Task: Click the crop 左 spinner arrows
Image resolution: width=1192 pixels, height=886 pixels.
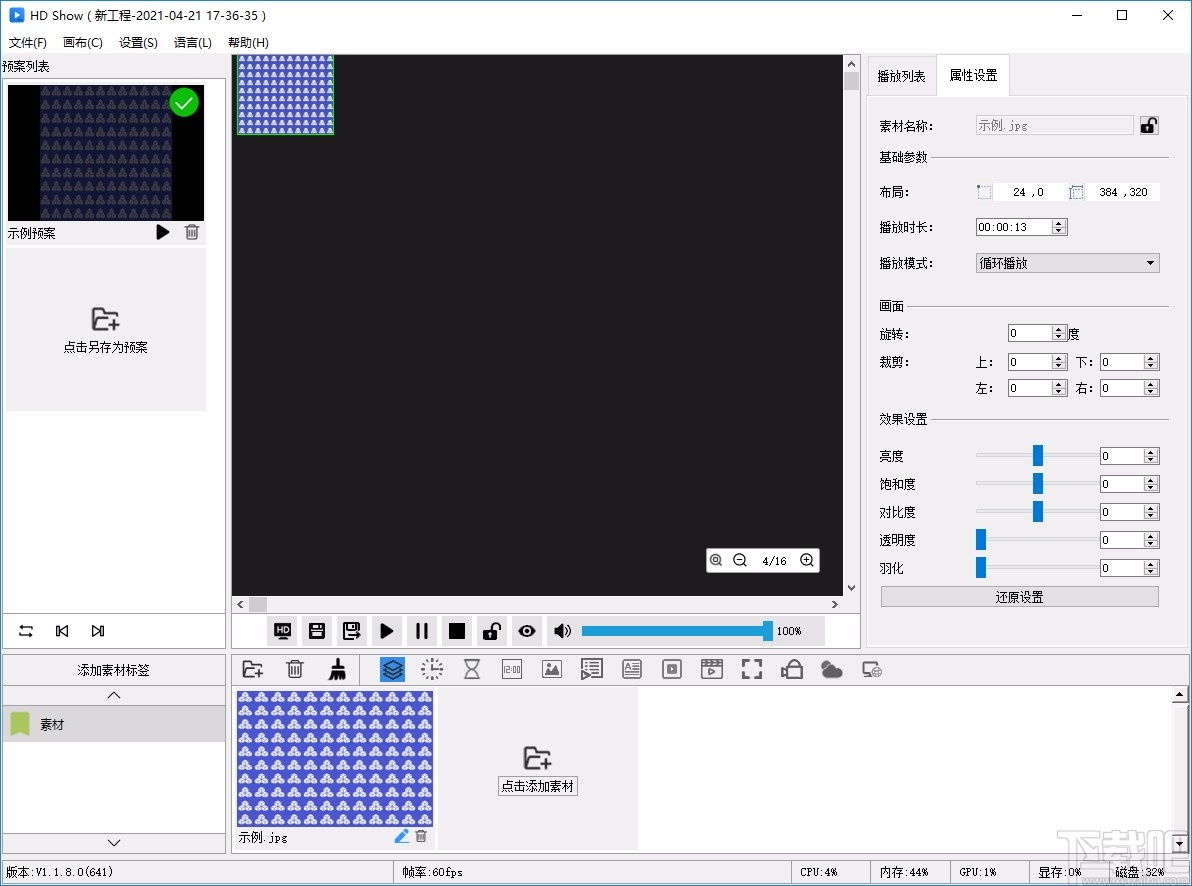Action: pyautogui.click(x=1059, y=388)
